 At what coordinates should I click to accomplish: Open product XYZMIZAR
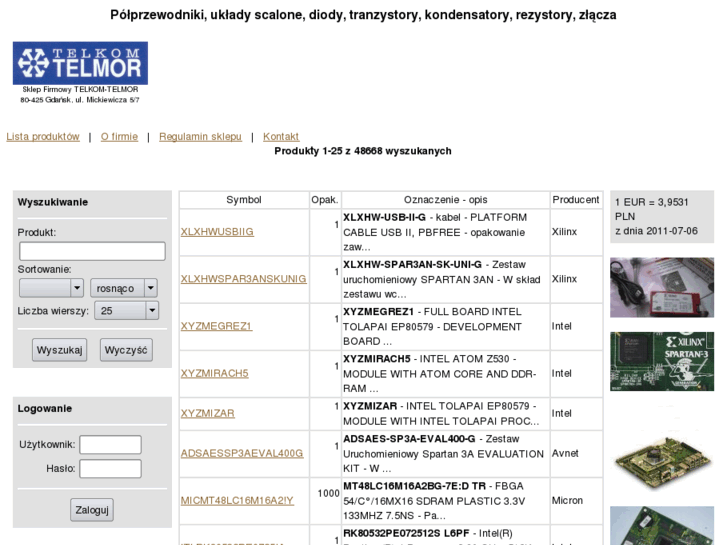(x=208, y=413)
